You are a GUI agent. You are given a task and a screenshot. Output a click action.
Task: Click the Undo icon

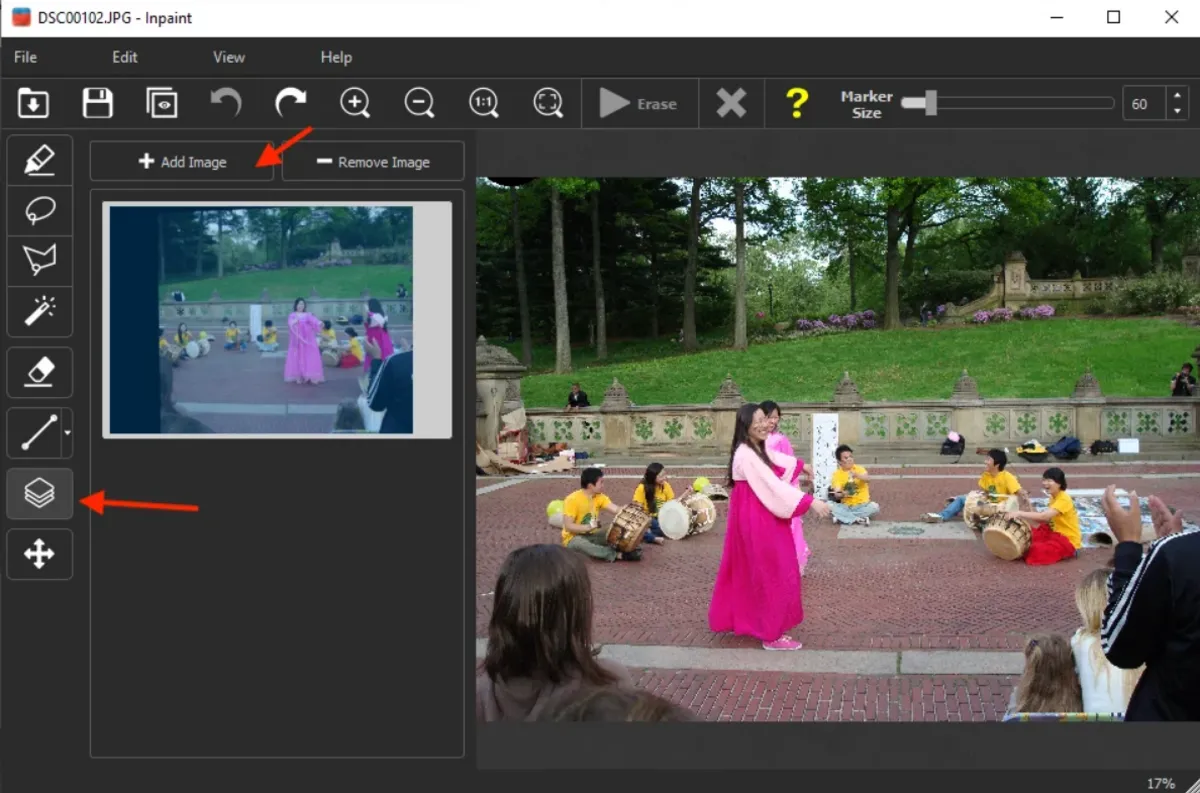(226, 103)
